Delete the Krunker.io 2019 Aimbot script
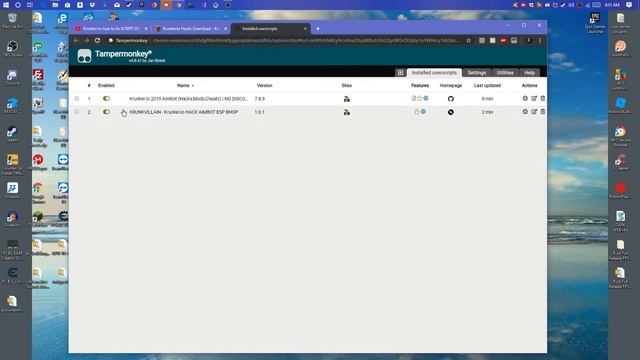 542,98
